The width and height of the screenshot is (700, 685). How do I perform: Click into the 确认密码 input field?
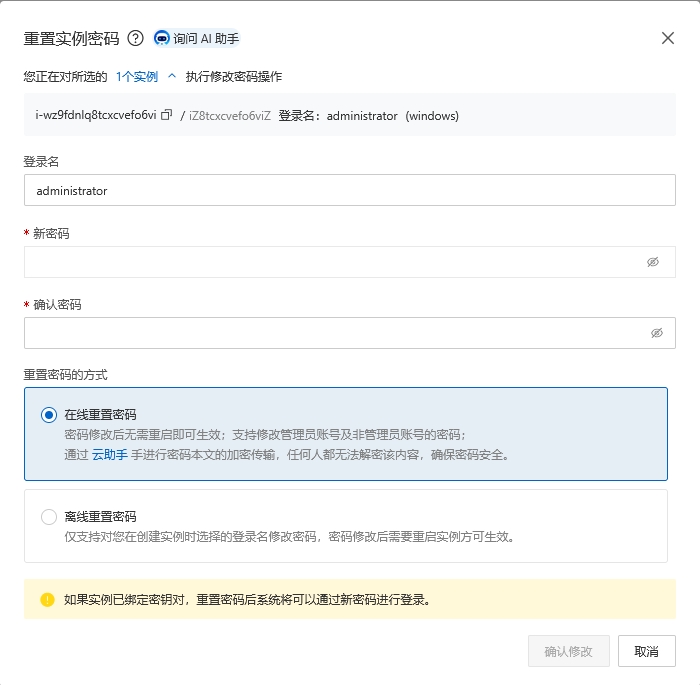click(x=350, y=333)
